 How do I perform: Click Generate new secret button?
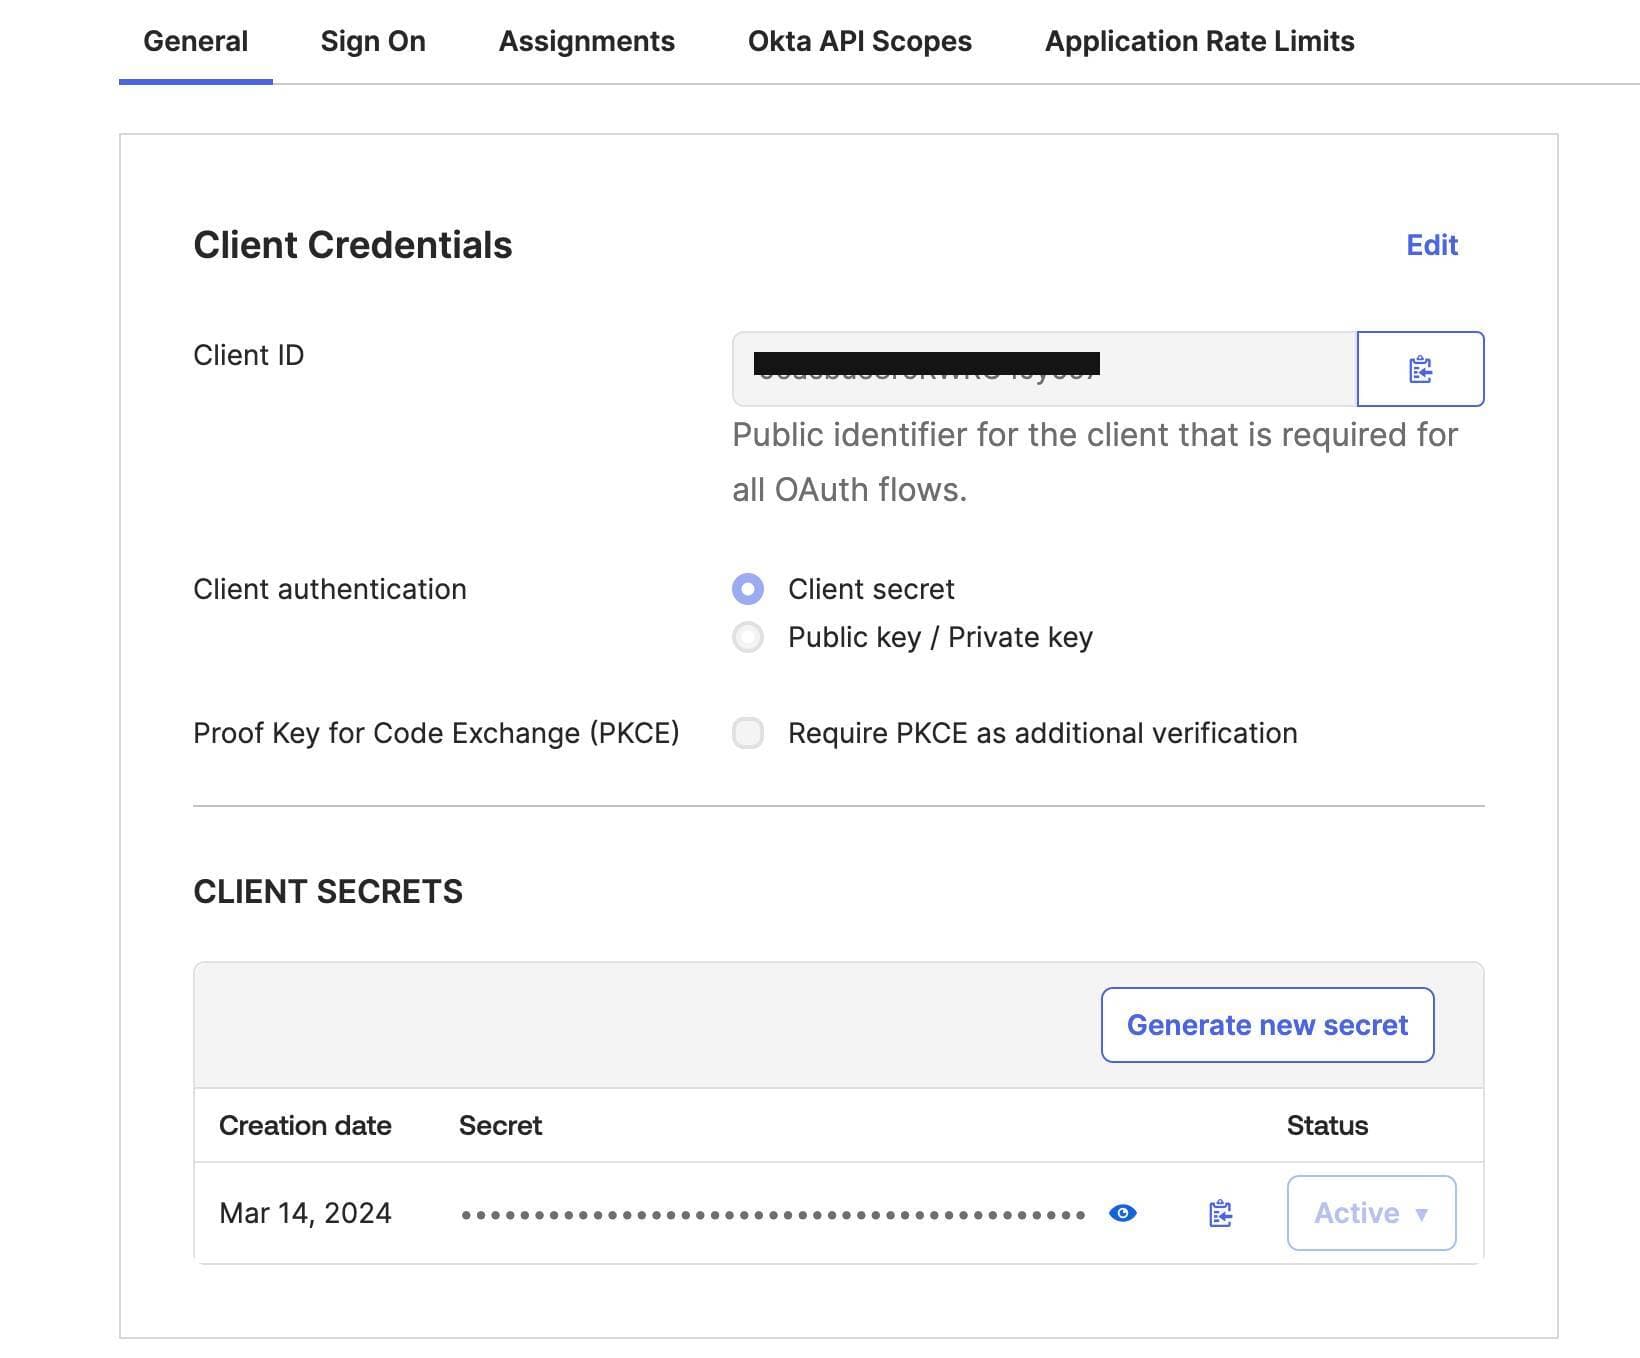[1267, 1025]
